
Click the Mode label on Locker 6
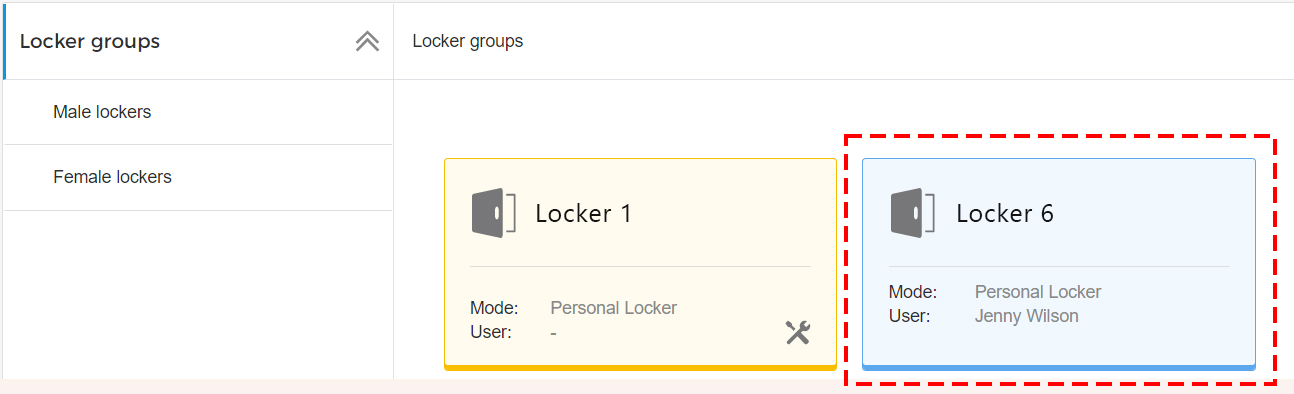pos(913,292)
